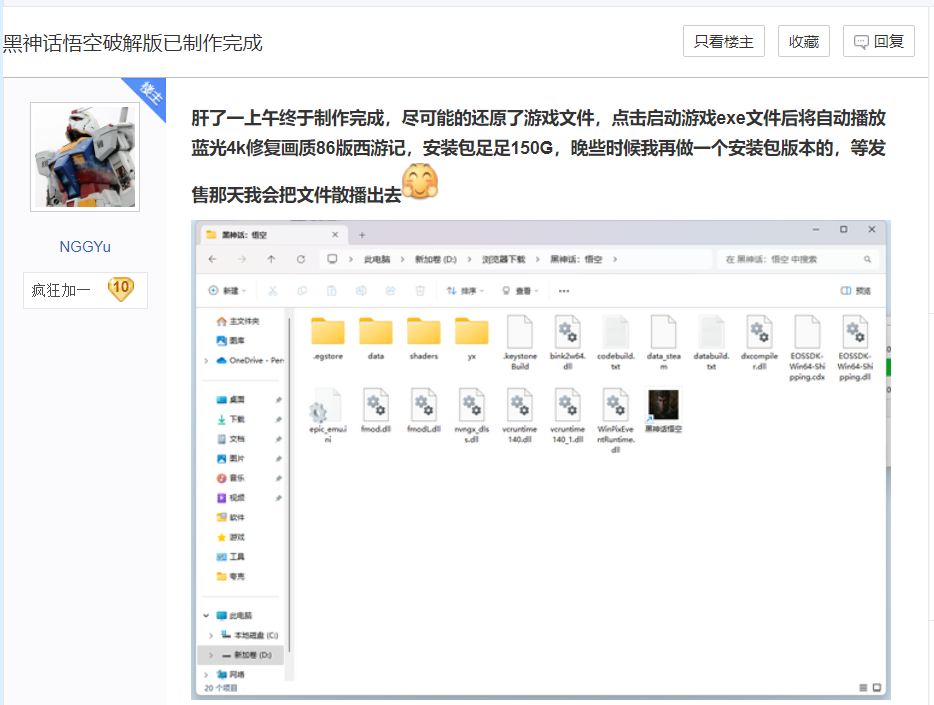Image resolution: width=934 pixels, height=705 pixels.
Task: Open the data folder icon
Action: (376, 332)
